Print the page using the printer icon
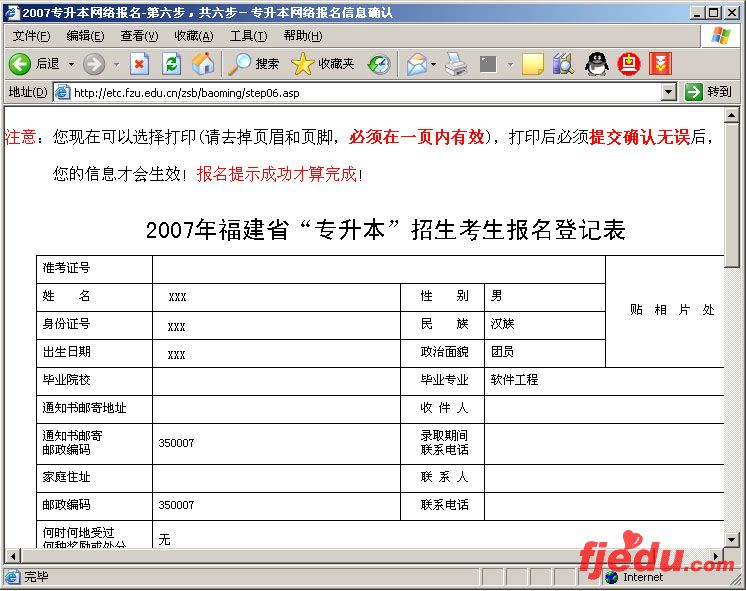Image resolution: width=746 pixels, height=591 pixels. pos(456,64)
